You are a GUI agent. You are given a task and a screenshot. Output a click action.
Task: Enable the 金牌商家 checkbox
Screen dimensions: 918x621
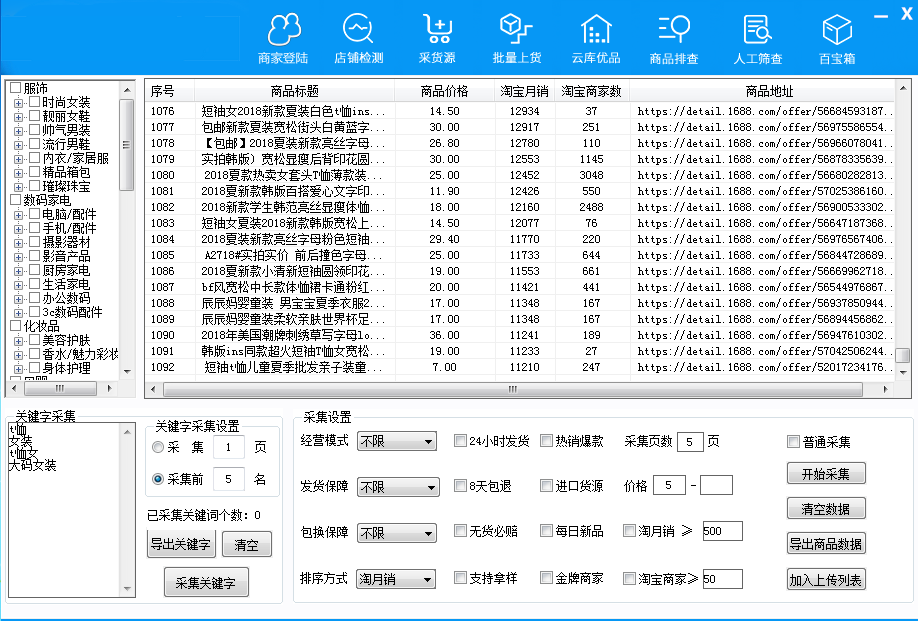(x=546, y=578)
